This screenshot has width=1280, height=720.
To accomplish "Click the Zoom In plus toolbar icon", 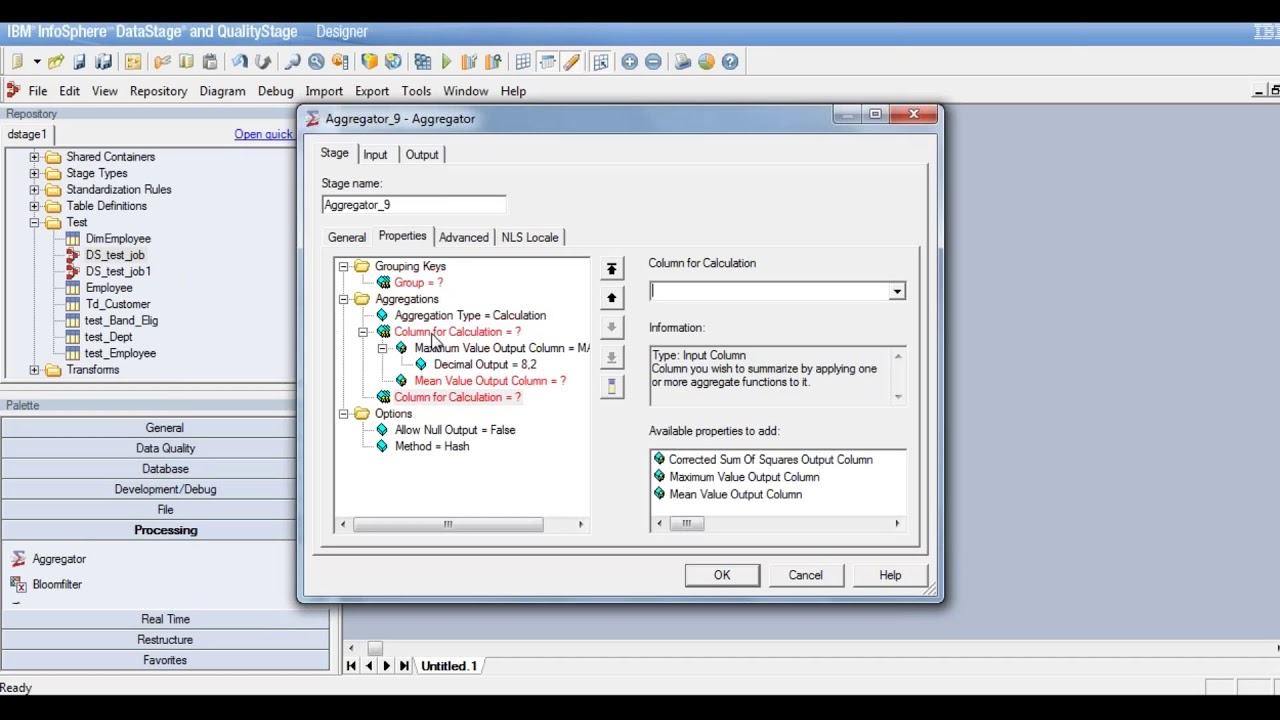I will pos(629,62).
